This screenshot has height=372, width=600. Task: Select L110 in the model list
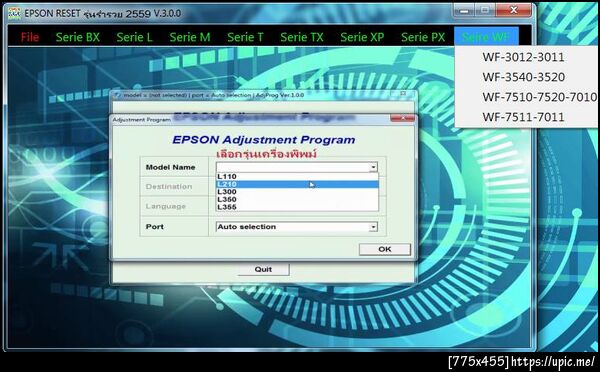point(297,176)
